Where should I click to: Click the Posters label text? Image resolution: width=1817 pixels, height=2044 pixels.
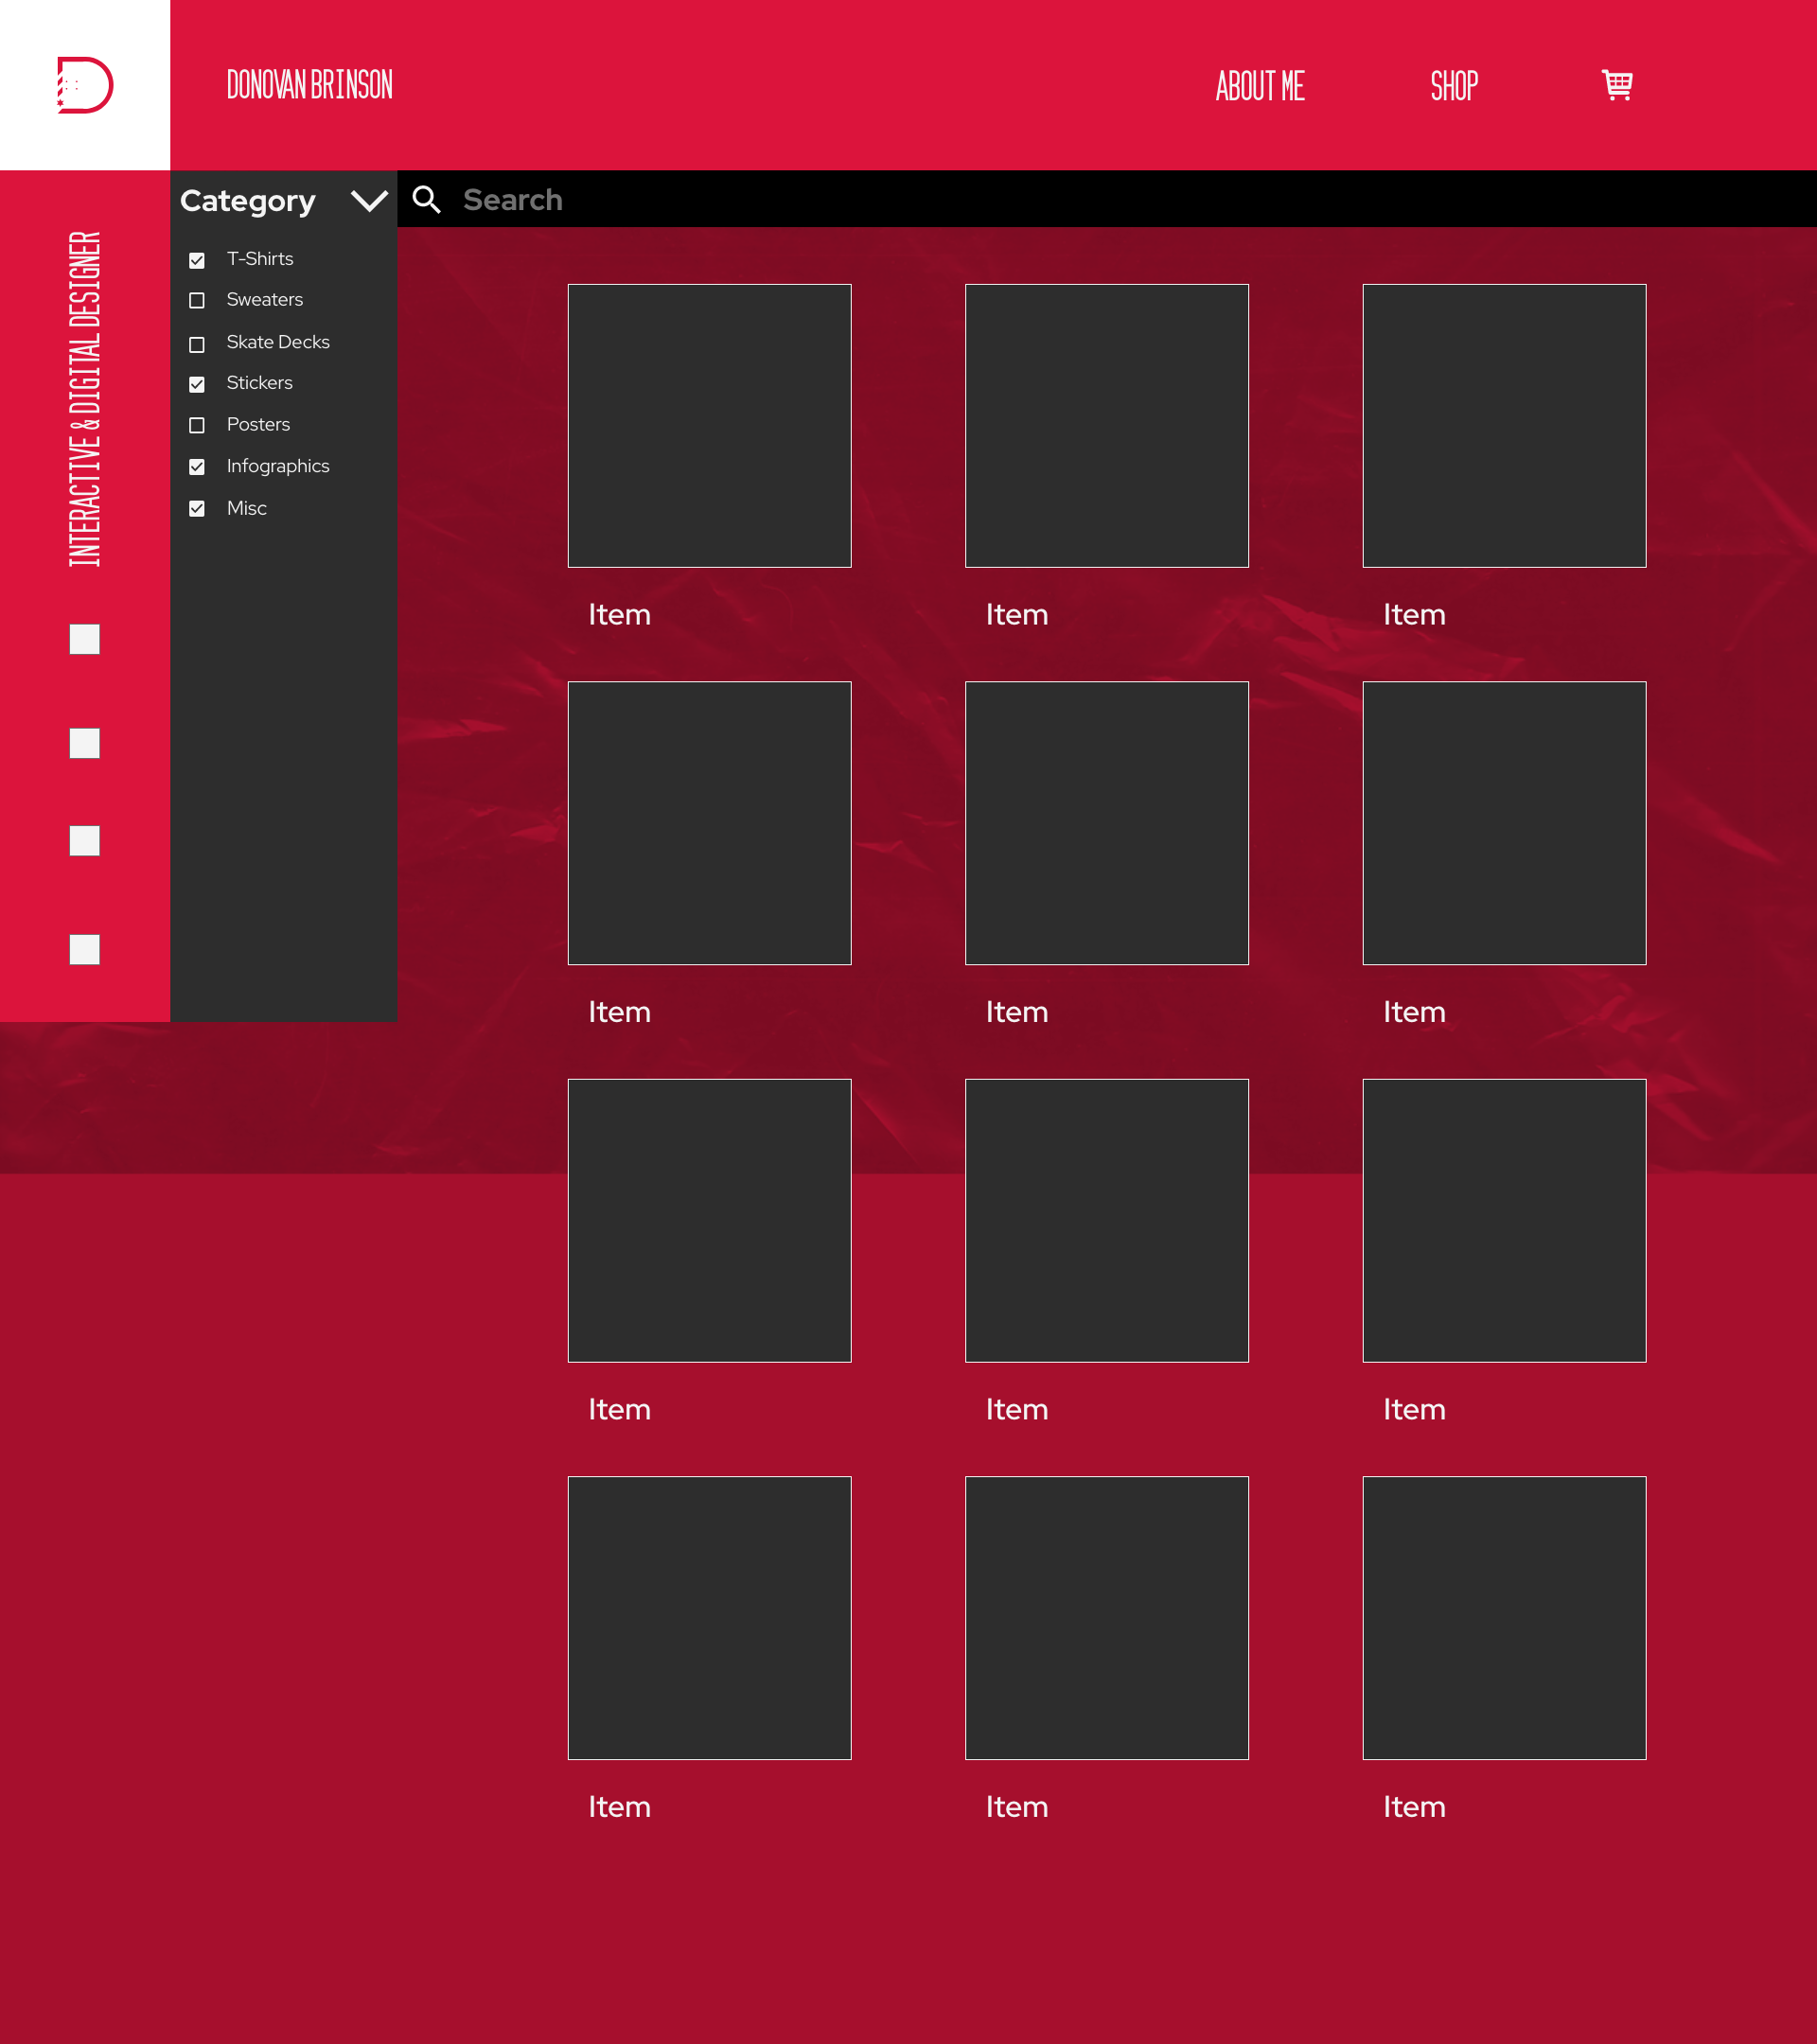pyautogui.click(x=258, y=425)
